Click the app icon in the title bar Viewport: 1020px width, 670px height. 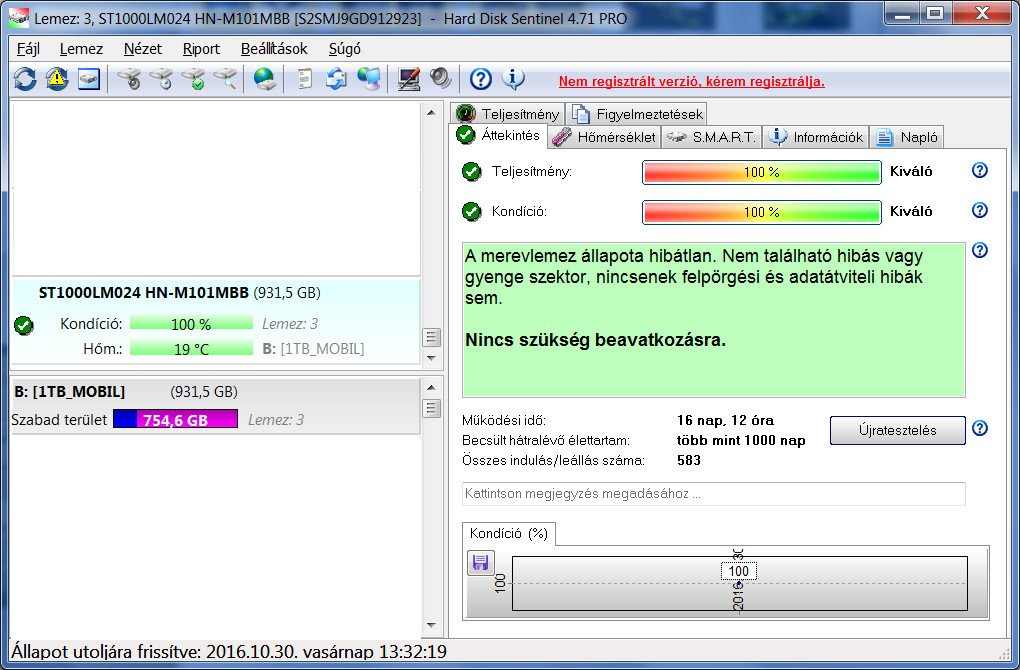click(19, 18)
